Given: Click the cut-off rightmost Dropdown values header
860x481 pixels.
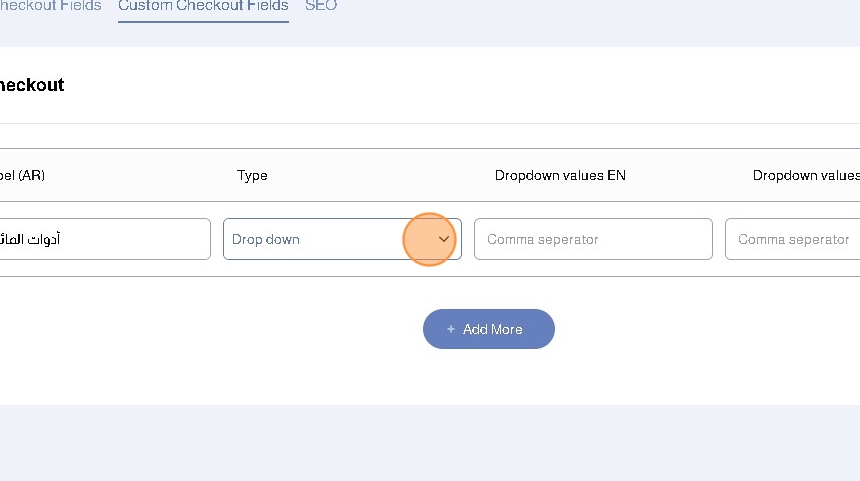Looking at the screenshot, I should click(805, 175).
